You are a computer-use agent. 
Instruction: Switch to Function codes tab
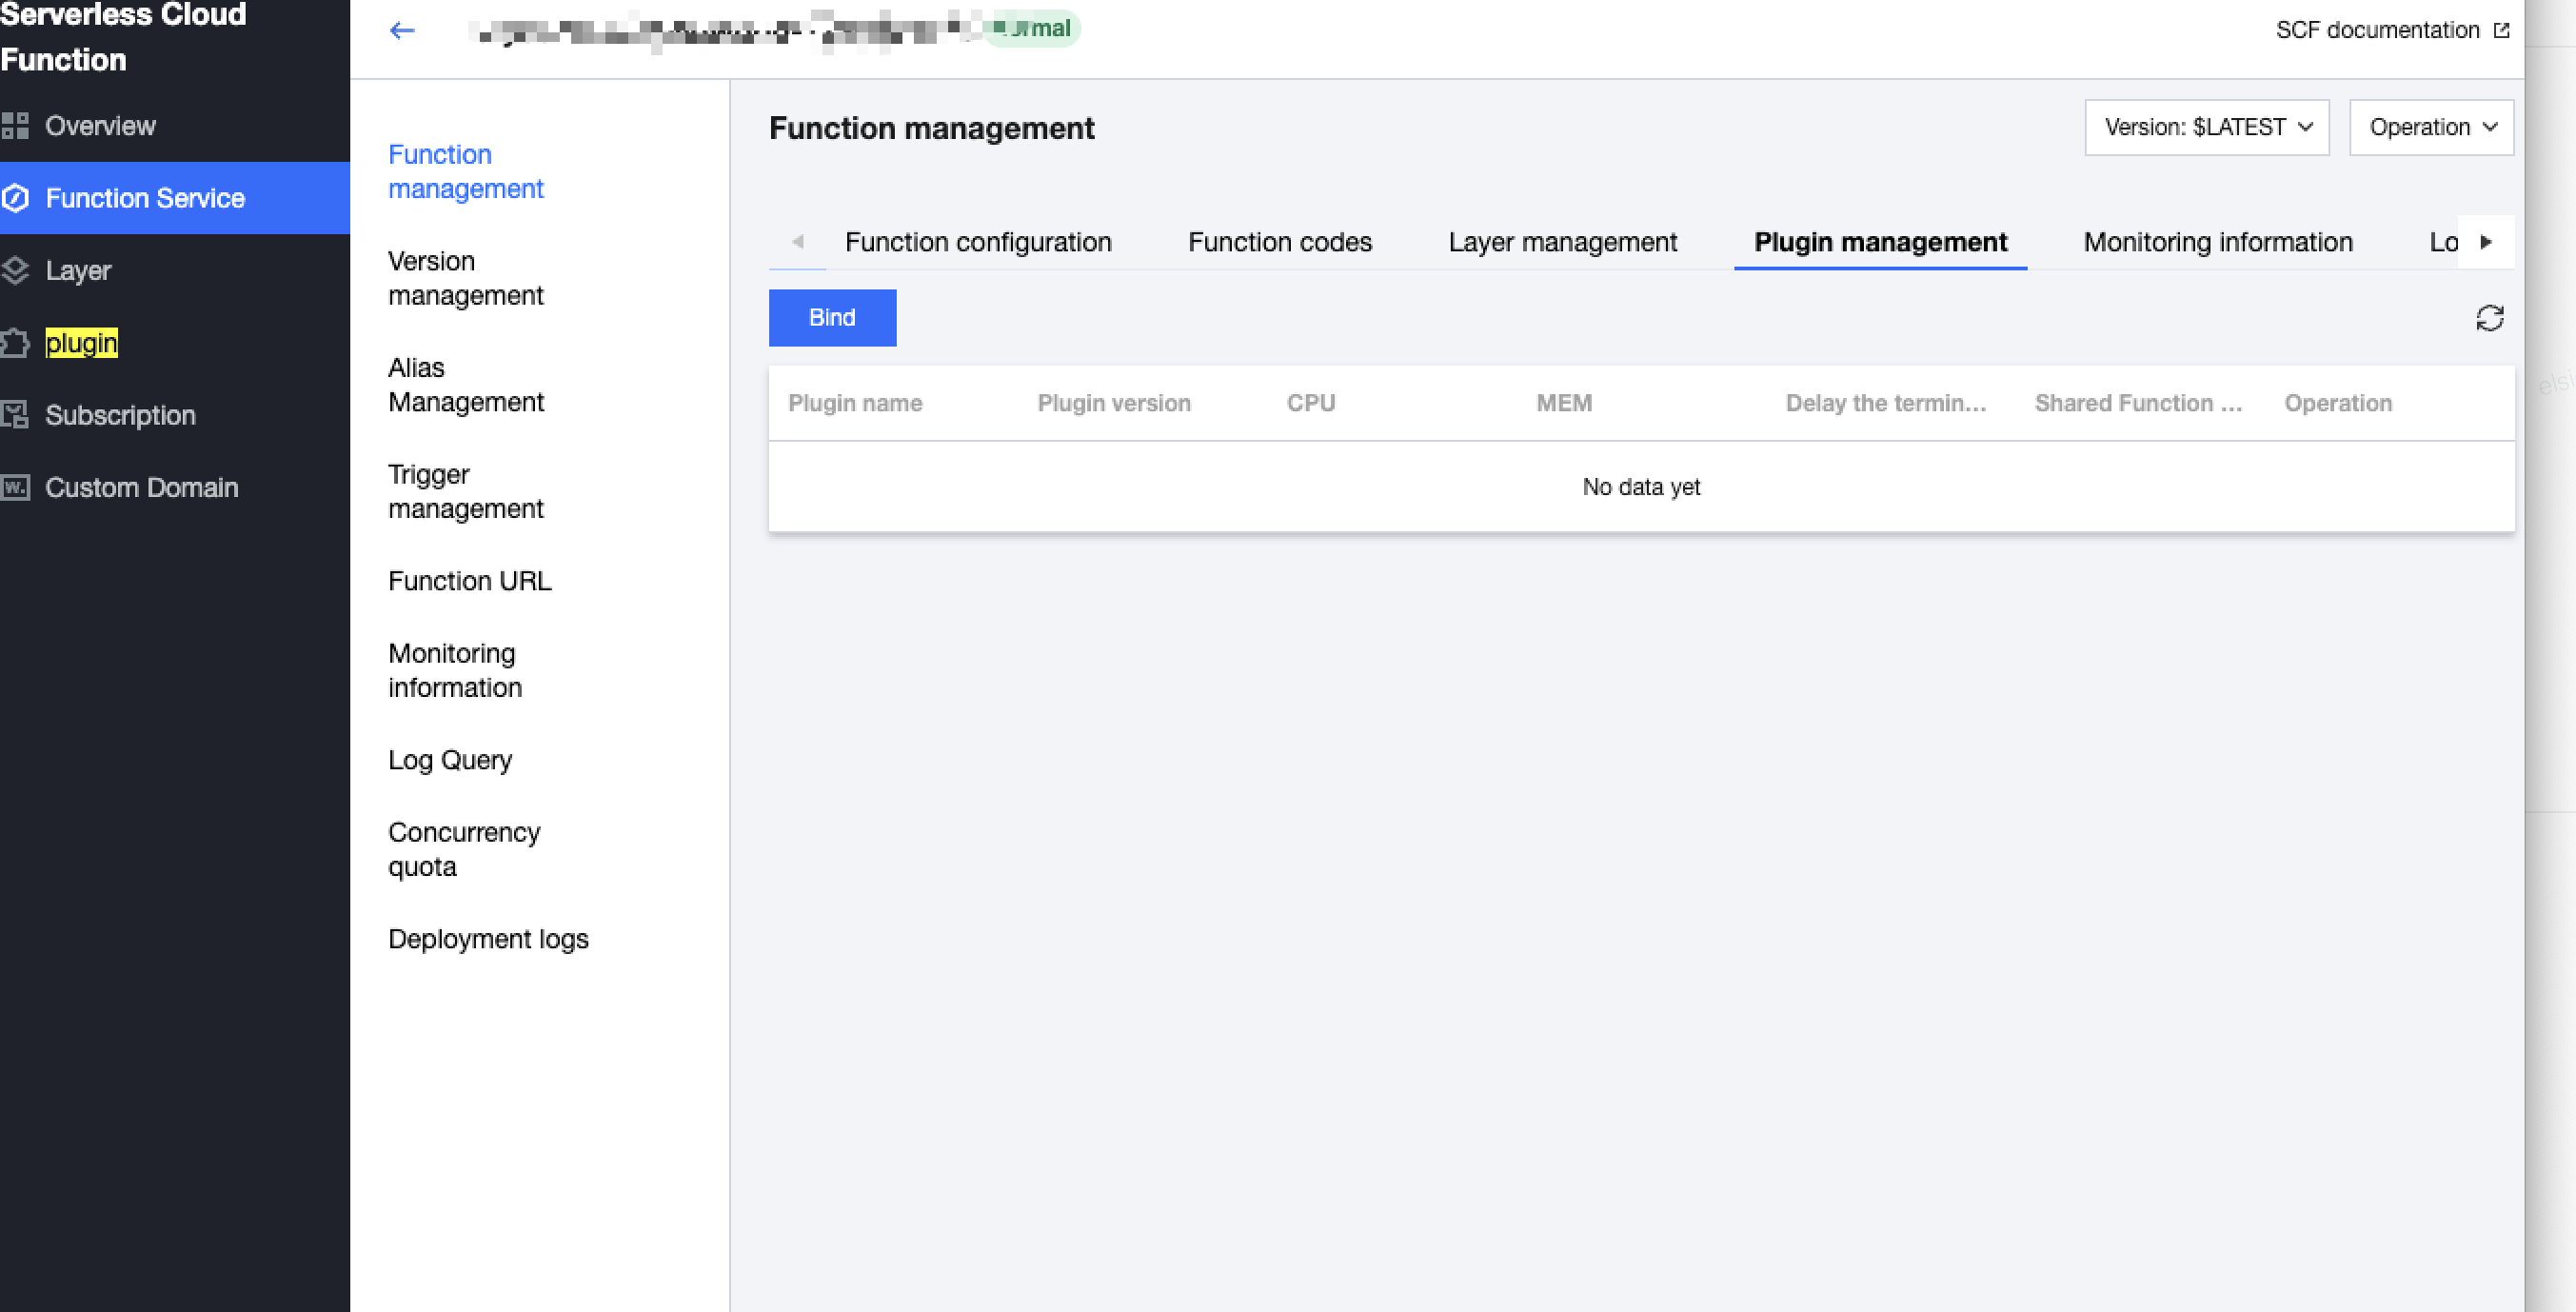(1279, 242)
